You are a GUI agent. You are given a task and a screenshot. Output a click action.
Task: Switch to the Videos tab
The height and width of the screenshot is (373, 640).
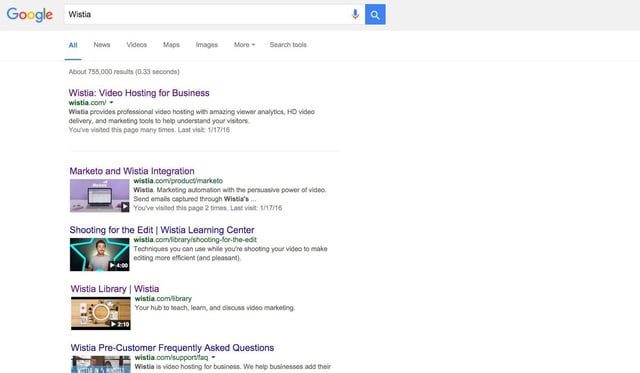(137, 45)
